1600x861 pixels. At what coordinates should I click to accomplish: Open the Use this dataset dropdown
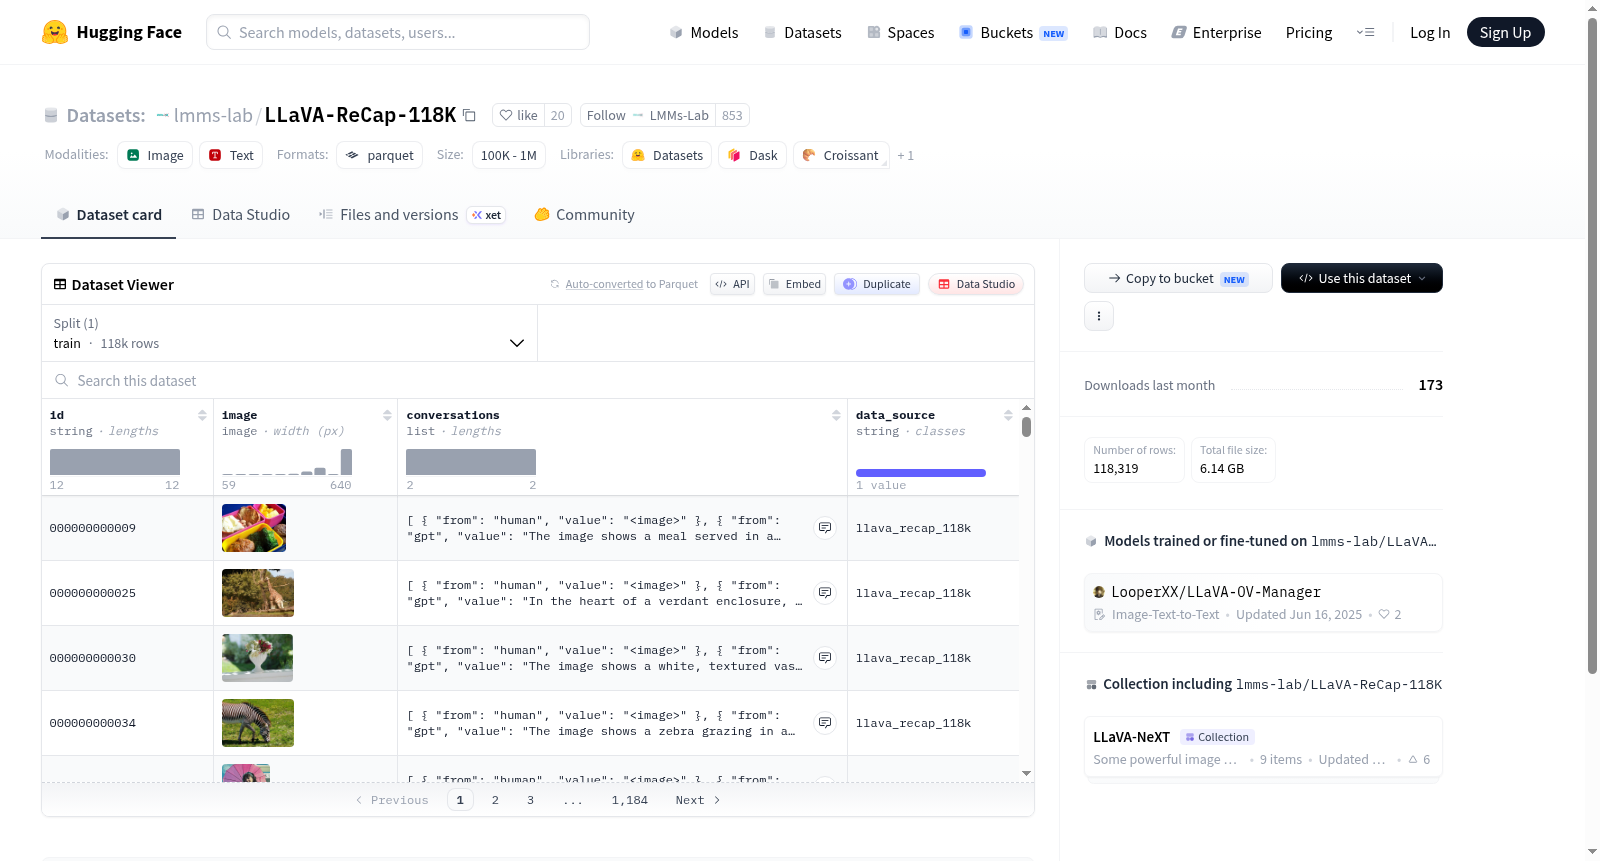click(1362, 278)
